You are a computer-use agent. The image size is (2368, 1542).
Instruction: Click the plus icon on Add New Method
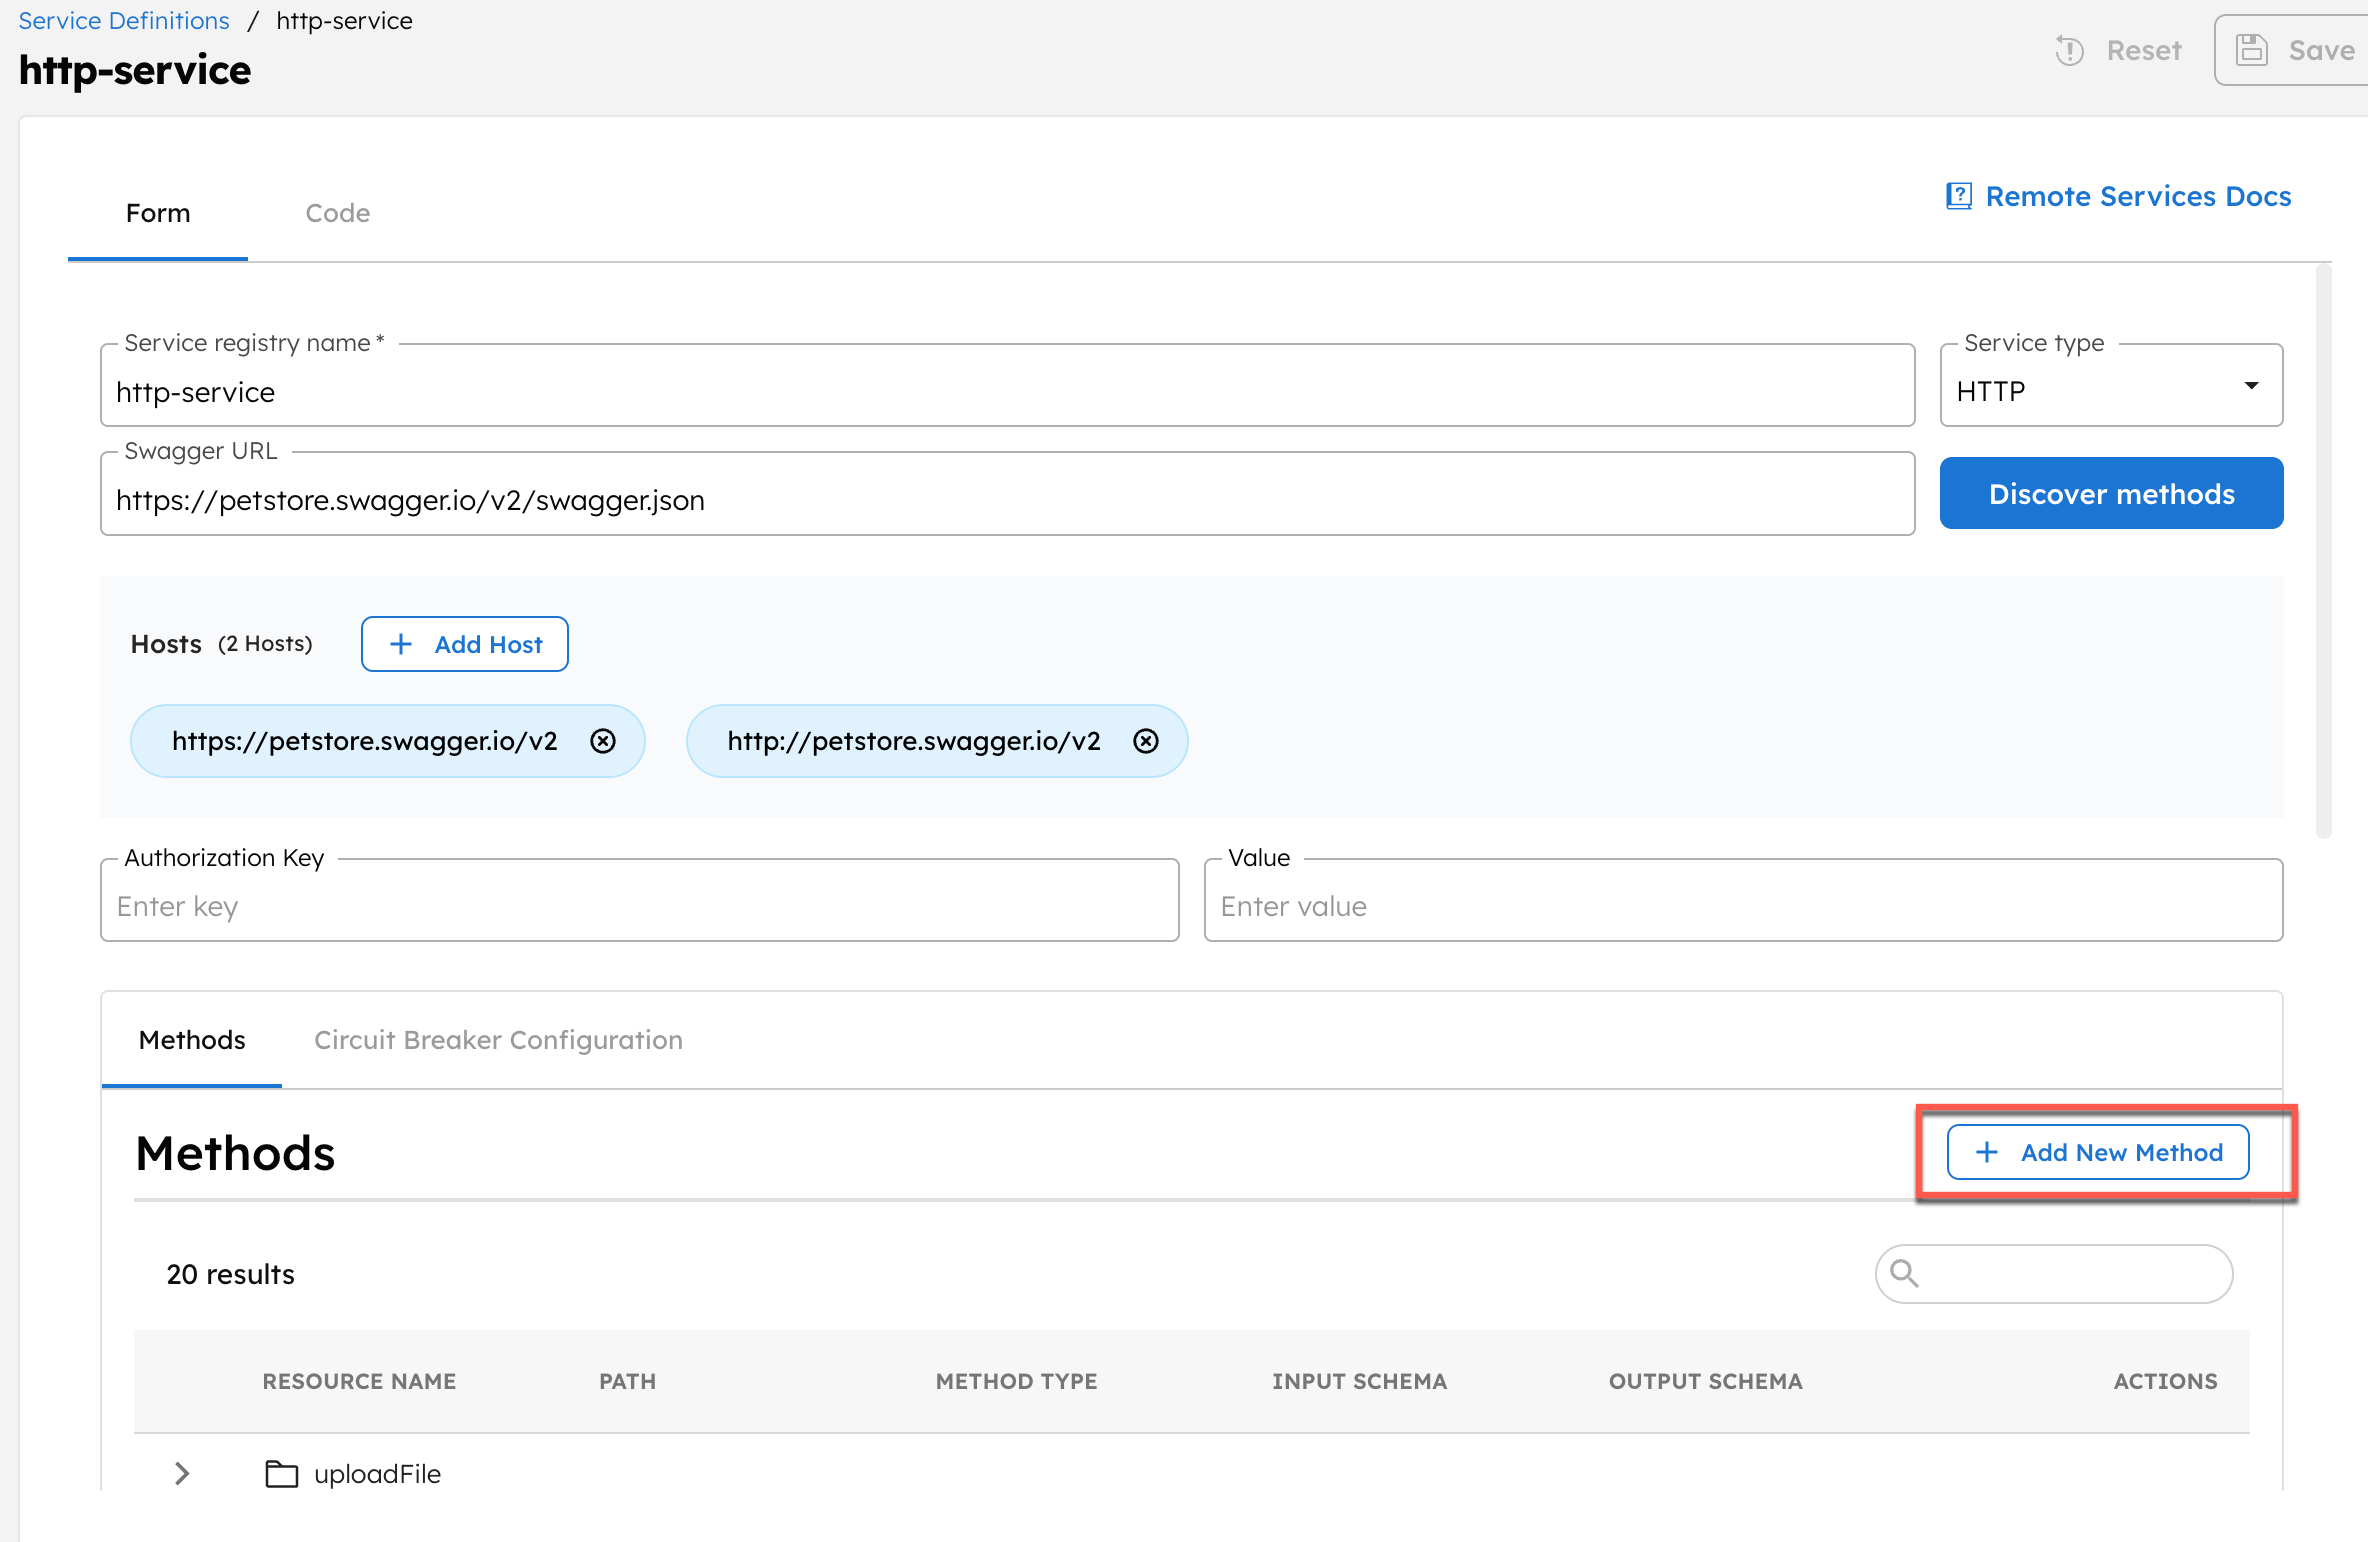point(1987,1151)
